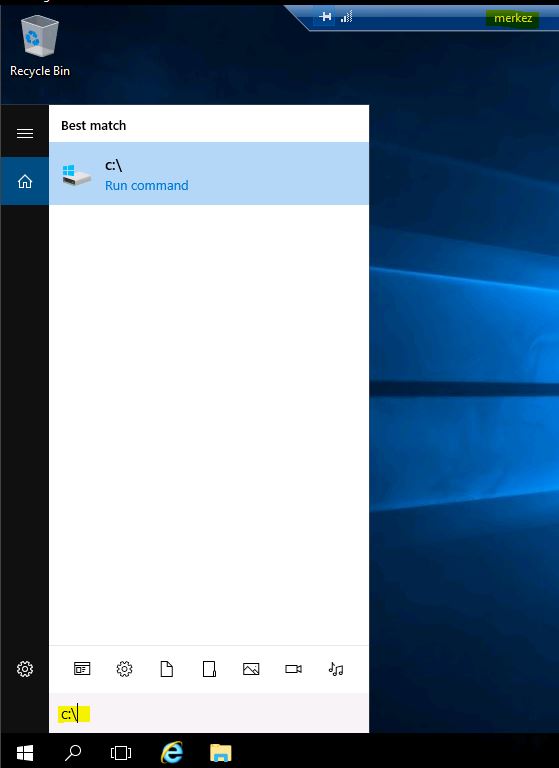Launch Internet Explorer from taskbar

[172, 751]
